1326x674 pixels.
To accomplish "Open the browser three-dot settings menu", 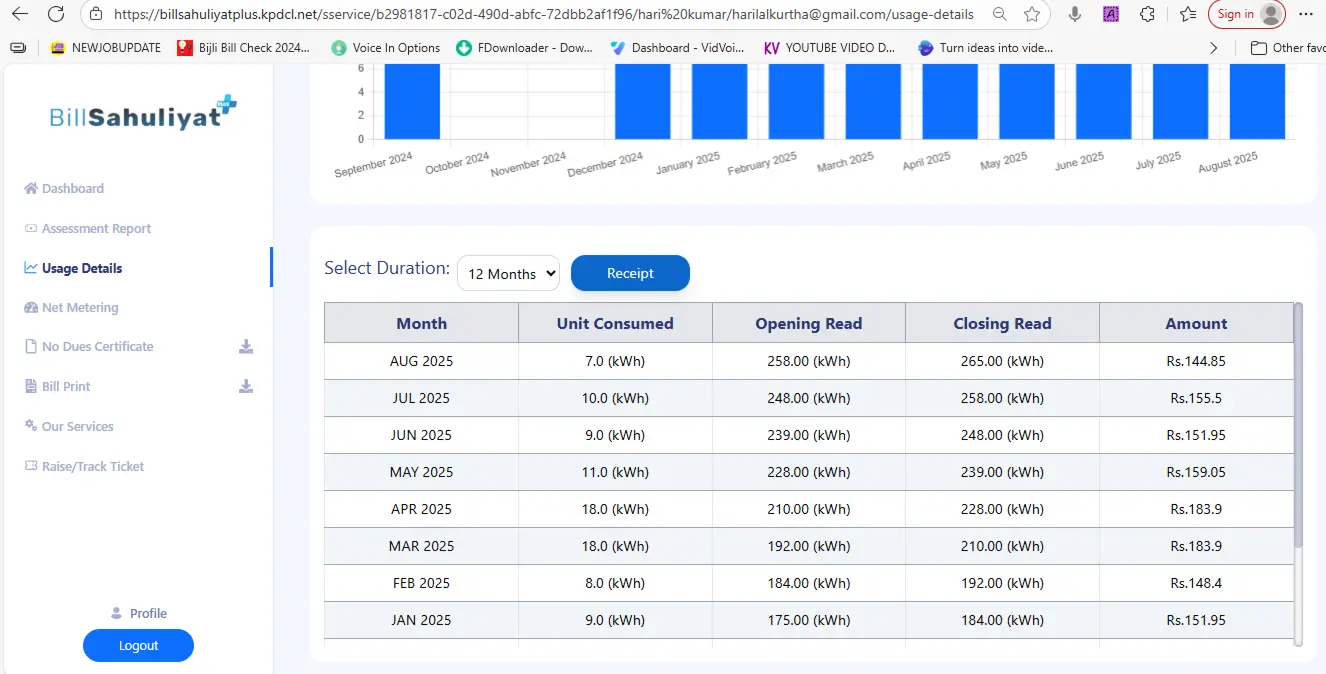I will 1307,14.
